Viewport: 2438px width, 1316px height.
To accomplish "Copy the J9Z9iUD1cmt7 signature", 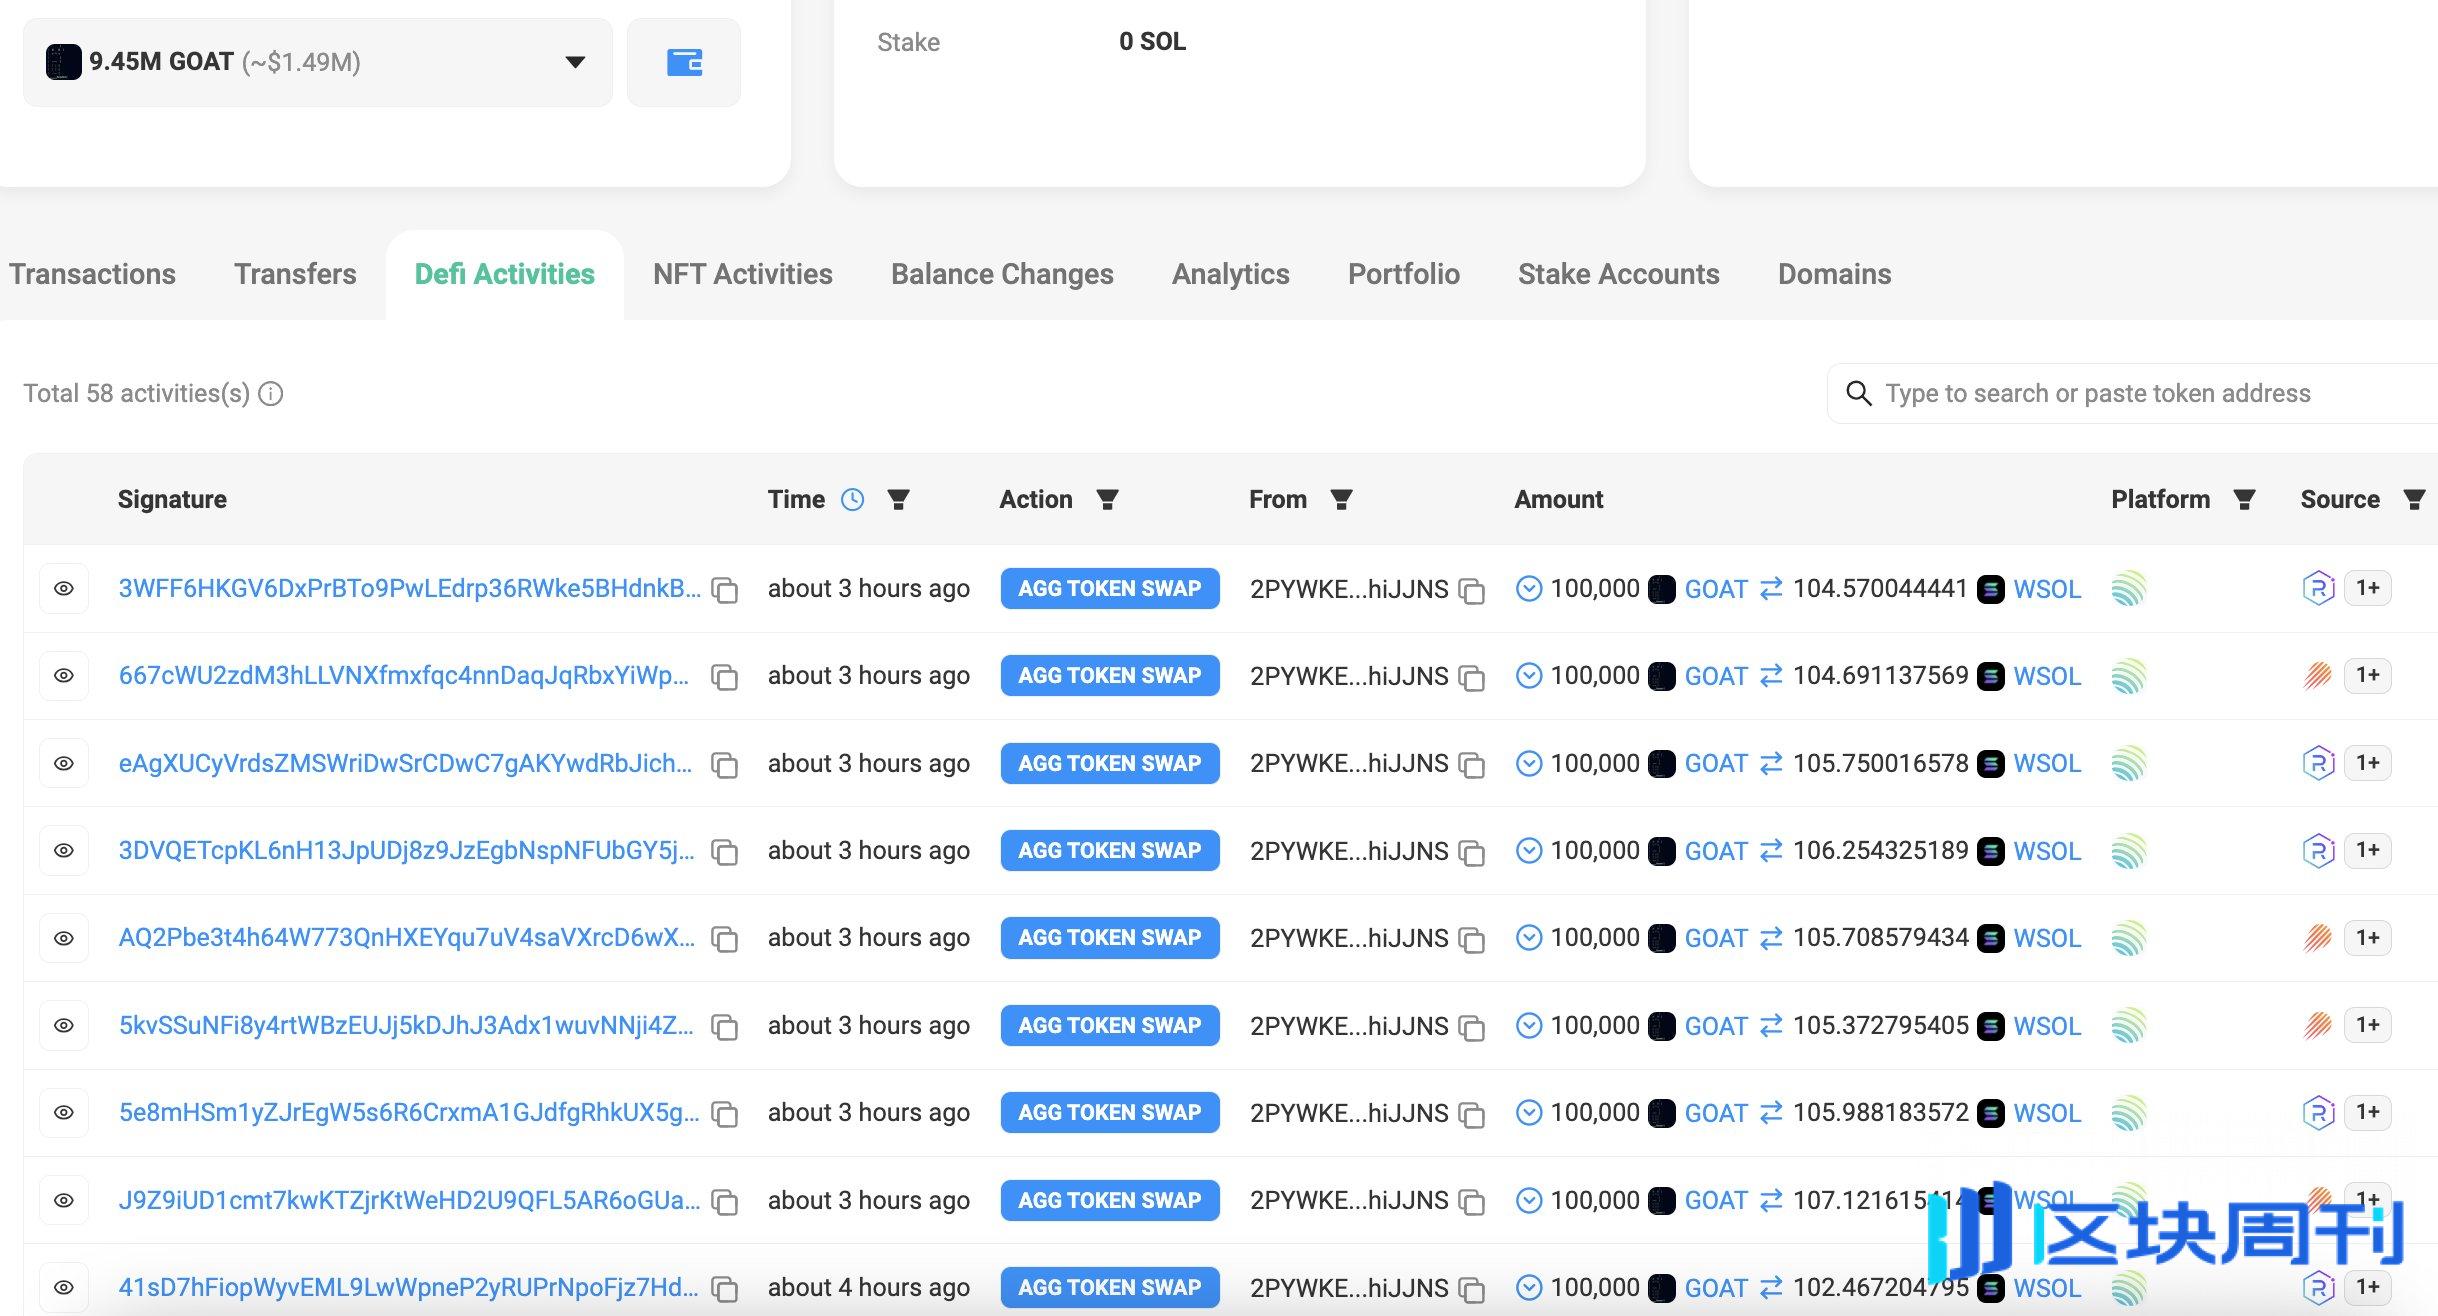I will [724, 1202].
